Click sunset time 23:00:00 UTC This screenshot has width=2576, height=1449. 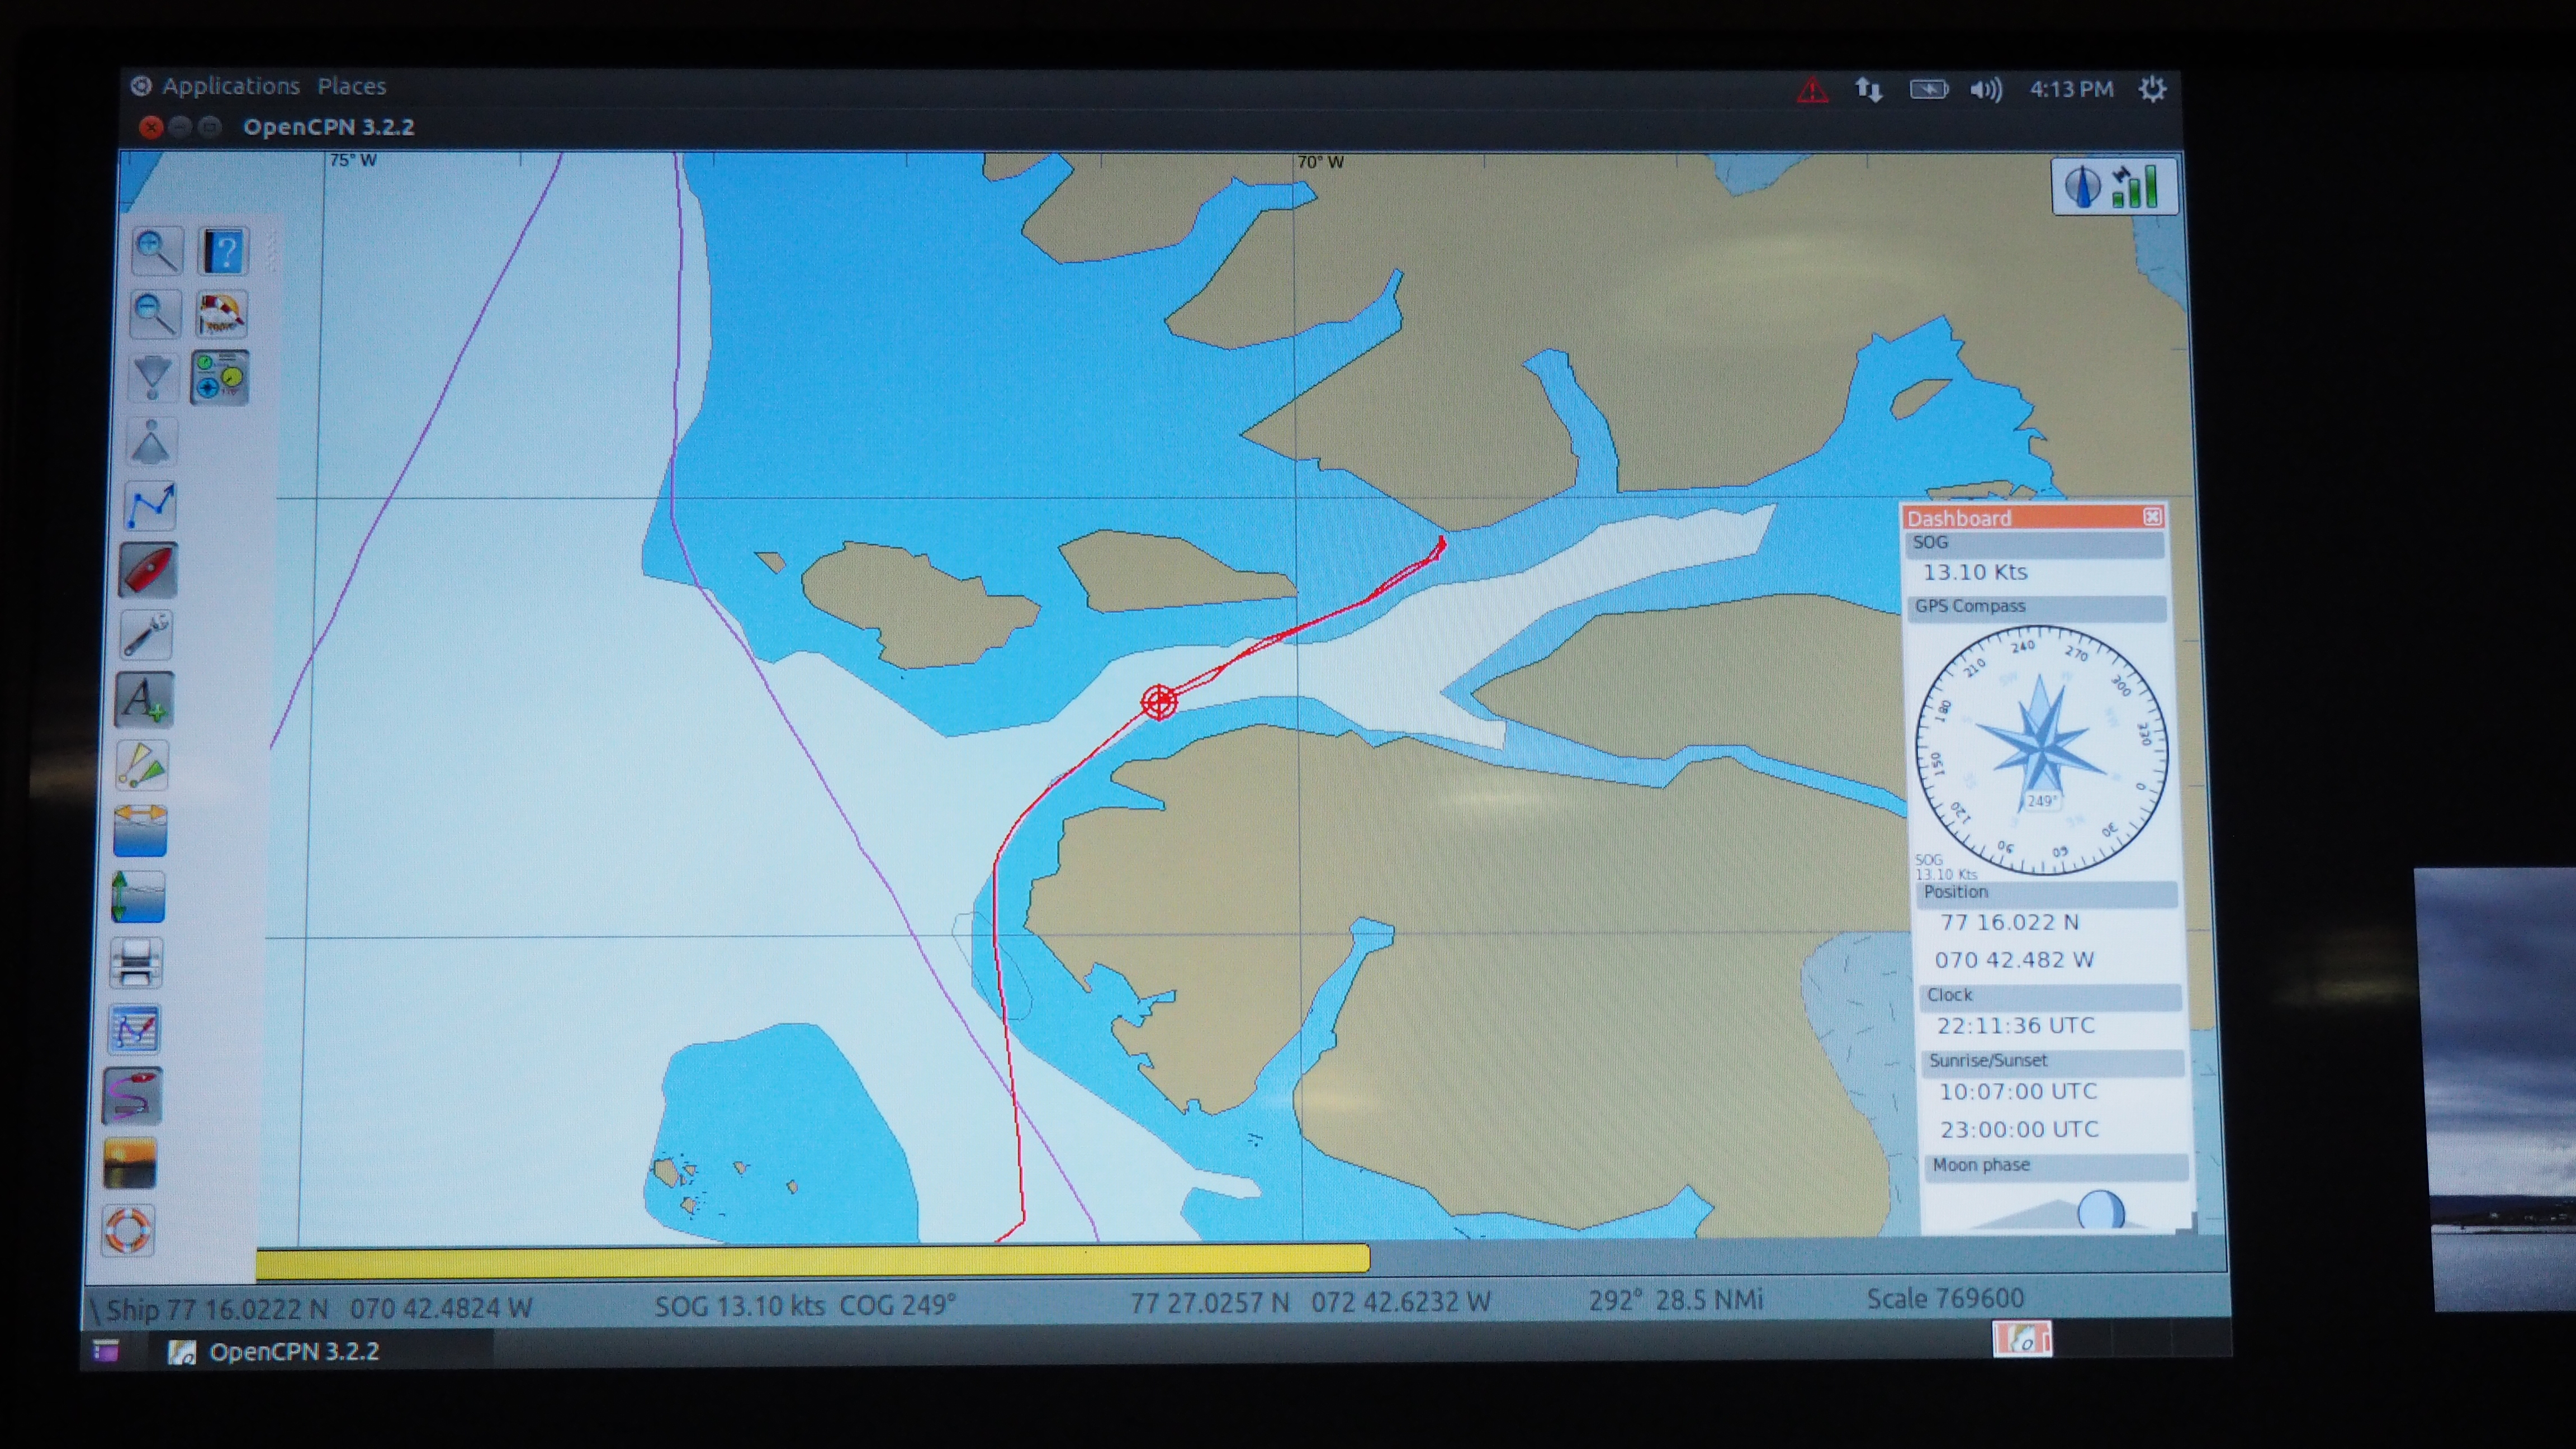point(2020,1130)
